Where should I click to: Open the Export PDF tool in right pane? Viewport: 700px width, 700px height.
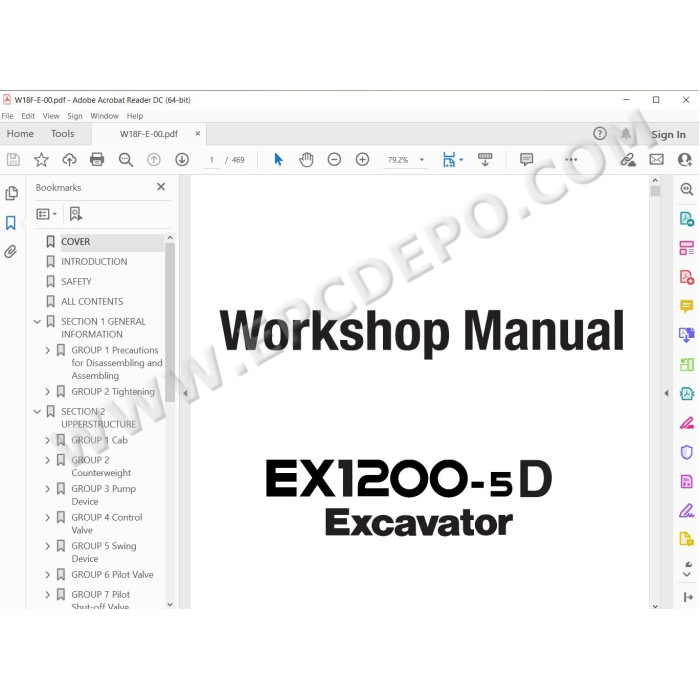pos(687,219)
